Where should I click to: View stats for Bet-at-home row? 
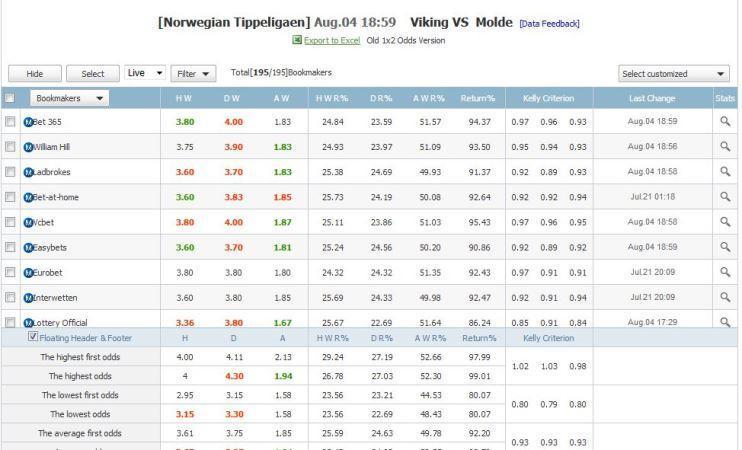tap(725, 197)
